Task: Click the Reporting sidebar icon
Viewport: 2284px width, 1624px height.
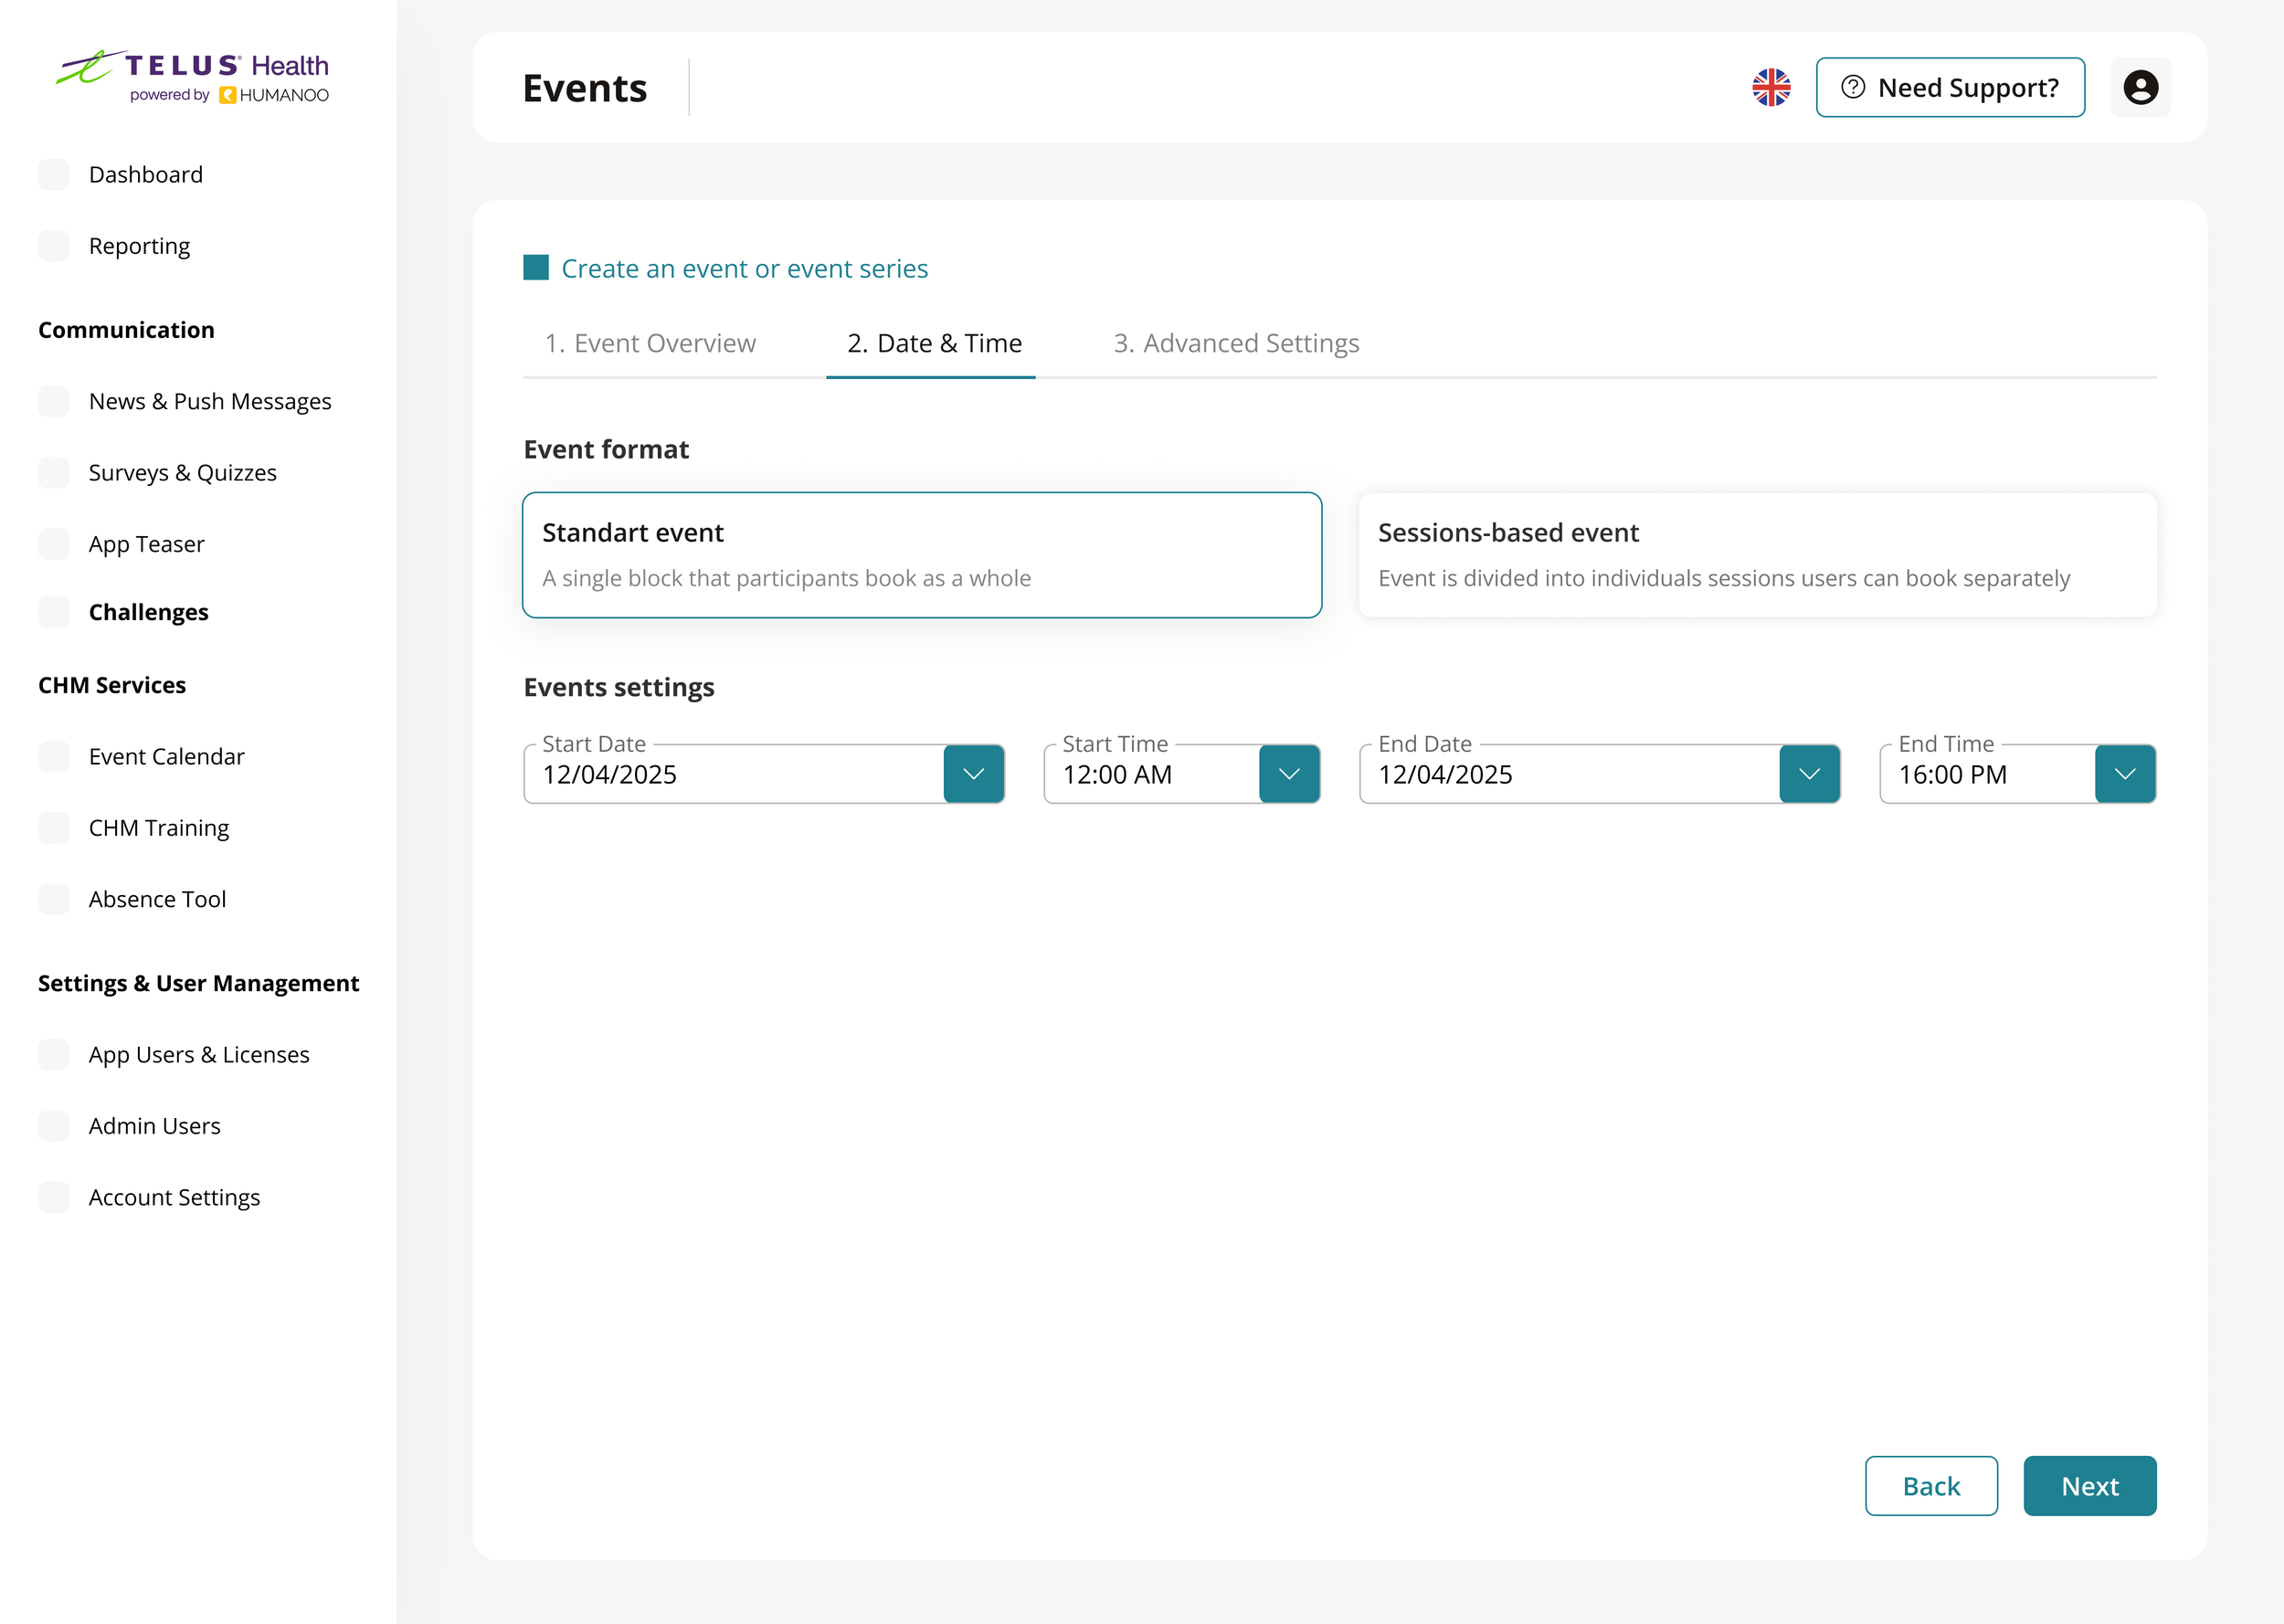Action: [x=54, y=246]
